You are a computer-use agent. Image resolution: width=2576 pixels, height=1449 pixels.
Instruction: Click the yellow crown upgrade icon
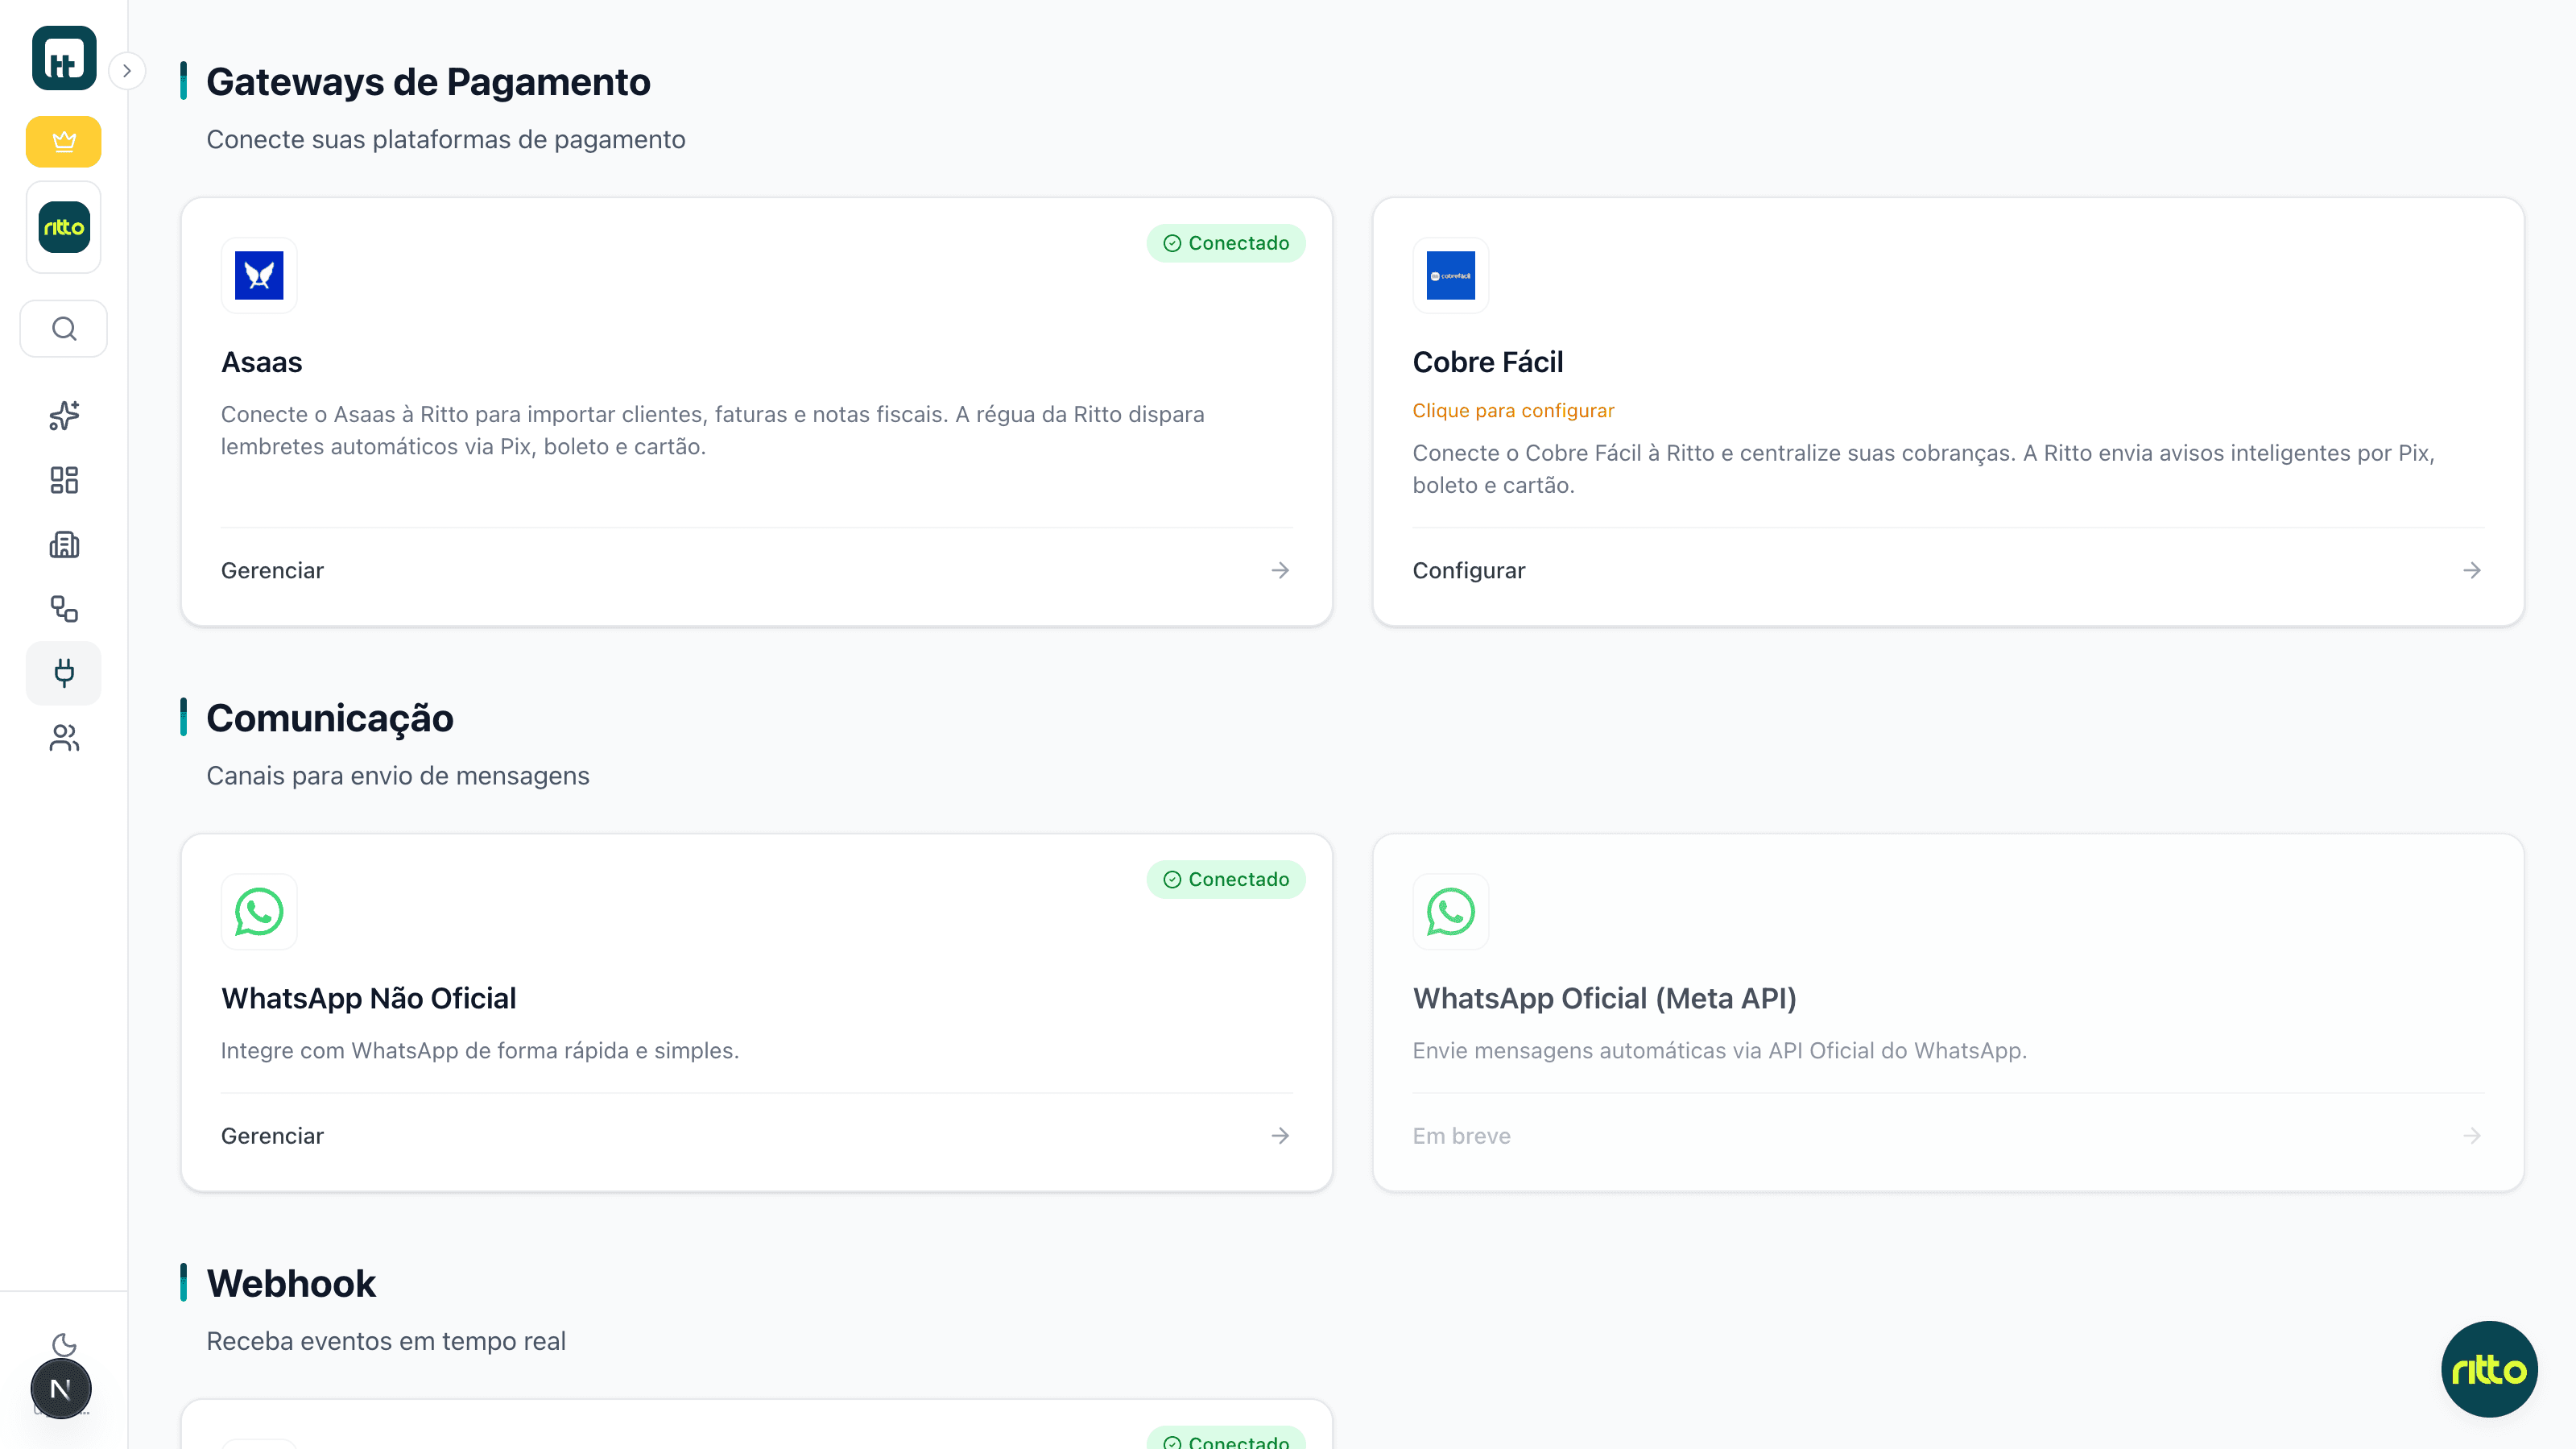63,141
